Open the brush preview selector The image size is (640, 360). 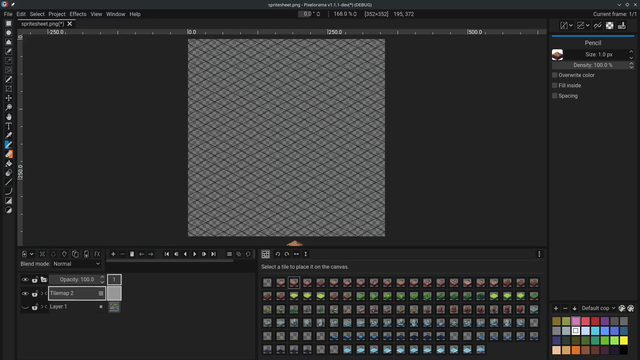click(x=558, y=55)
